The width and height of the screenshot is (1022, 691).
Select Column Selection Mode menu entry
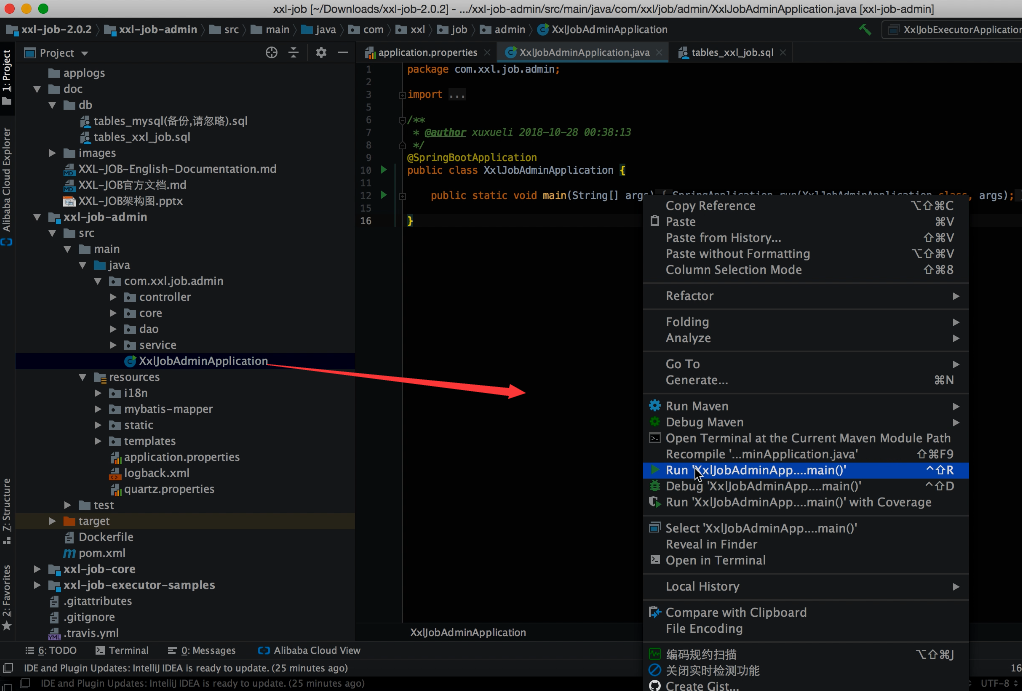pyautogui.click(x=806, y=270)
